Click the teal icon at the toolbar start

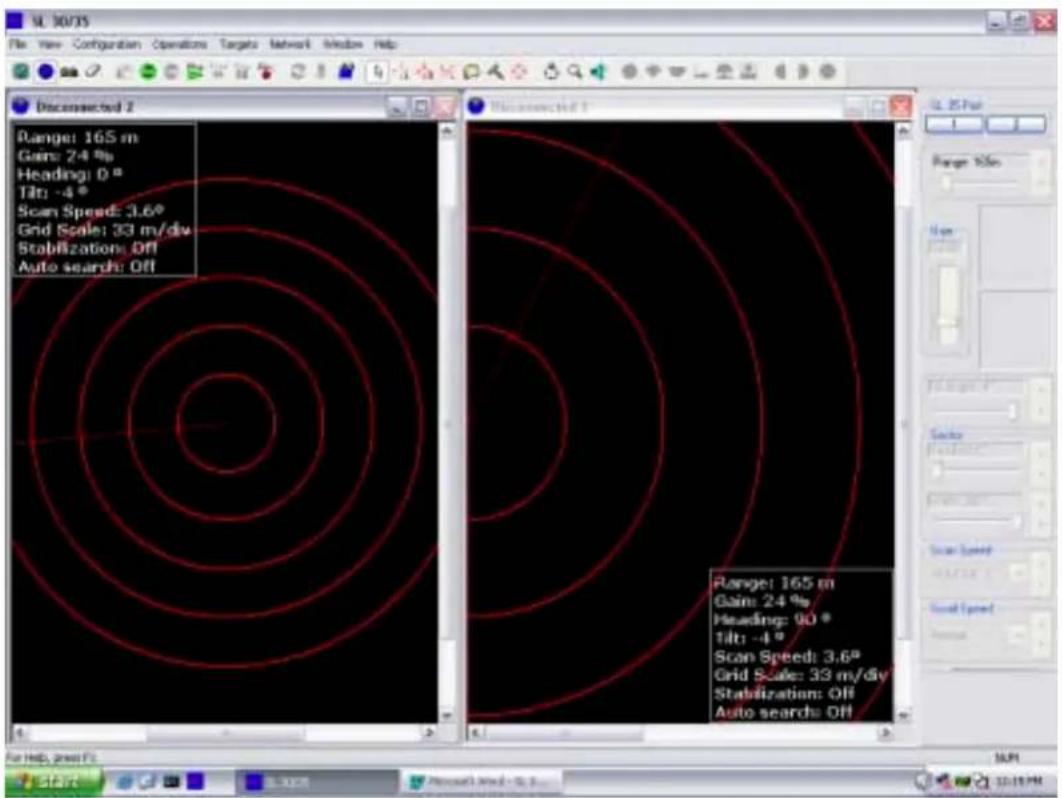22,71
